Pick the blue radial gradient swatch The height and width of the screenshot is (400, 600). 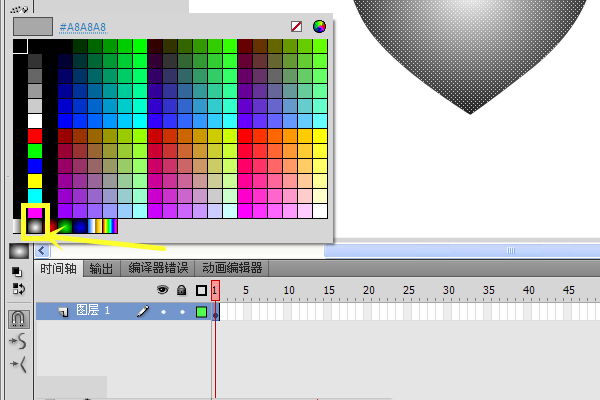click(80, 226)
